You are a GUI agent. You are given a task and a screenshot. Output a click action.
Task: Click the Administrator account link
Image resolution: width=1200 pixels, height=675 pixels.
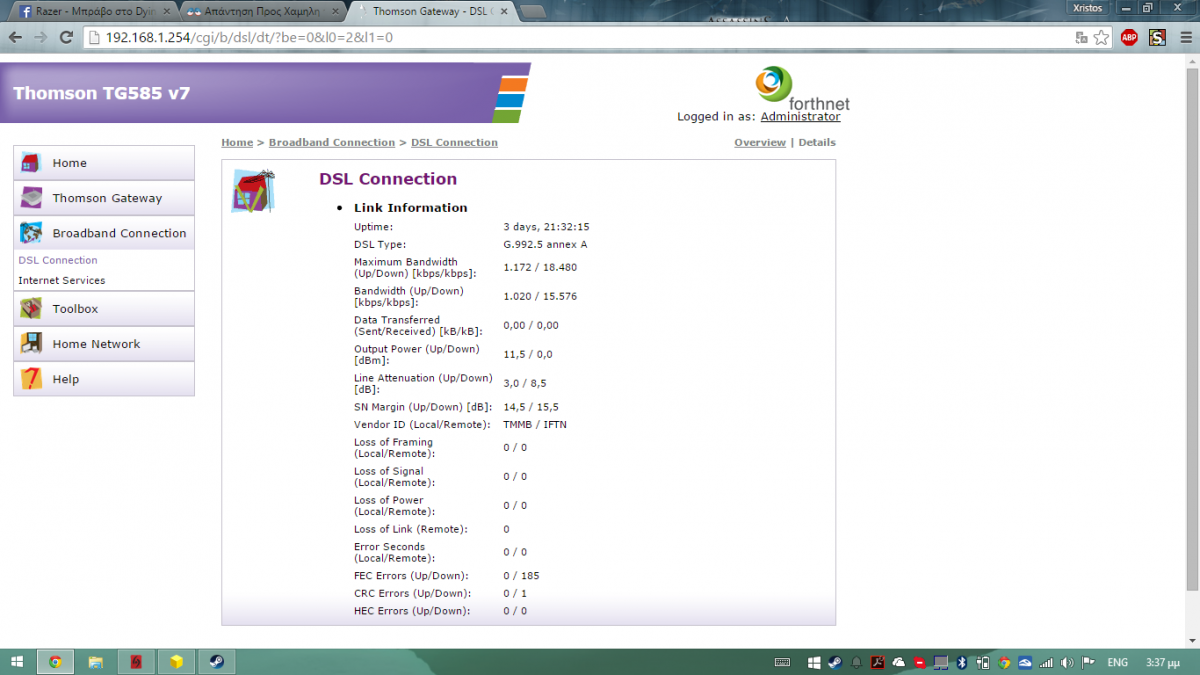[800, 116]
